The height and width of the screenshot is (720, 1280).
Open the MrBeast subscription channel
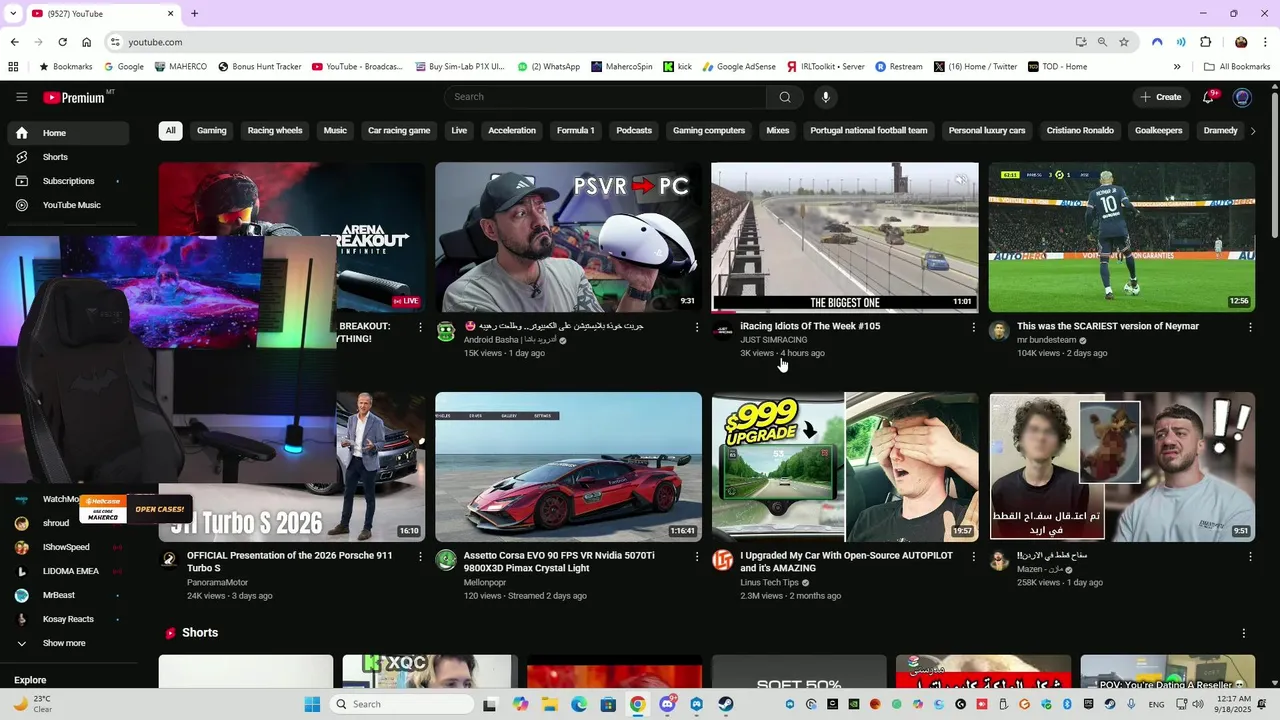point(68,595)
